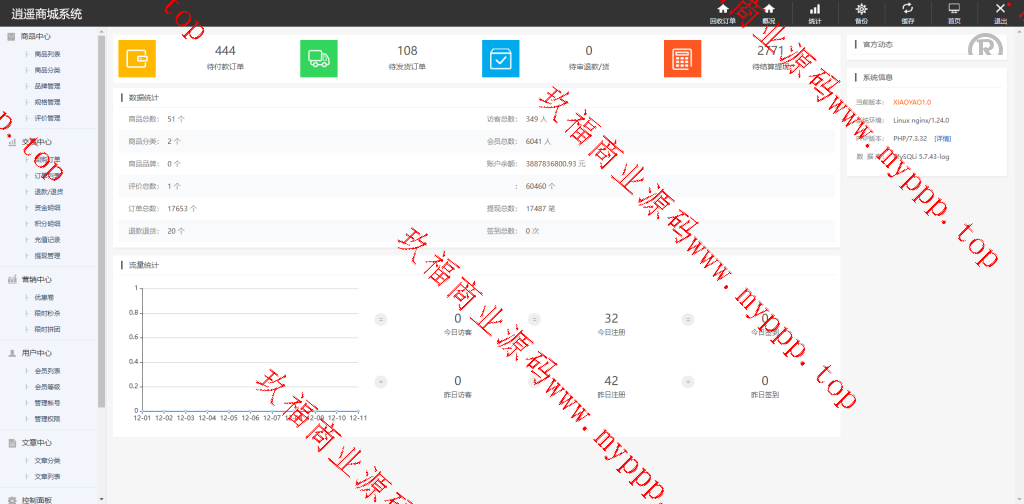Click the 备份 backup gear icon

point(861,10)
